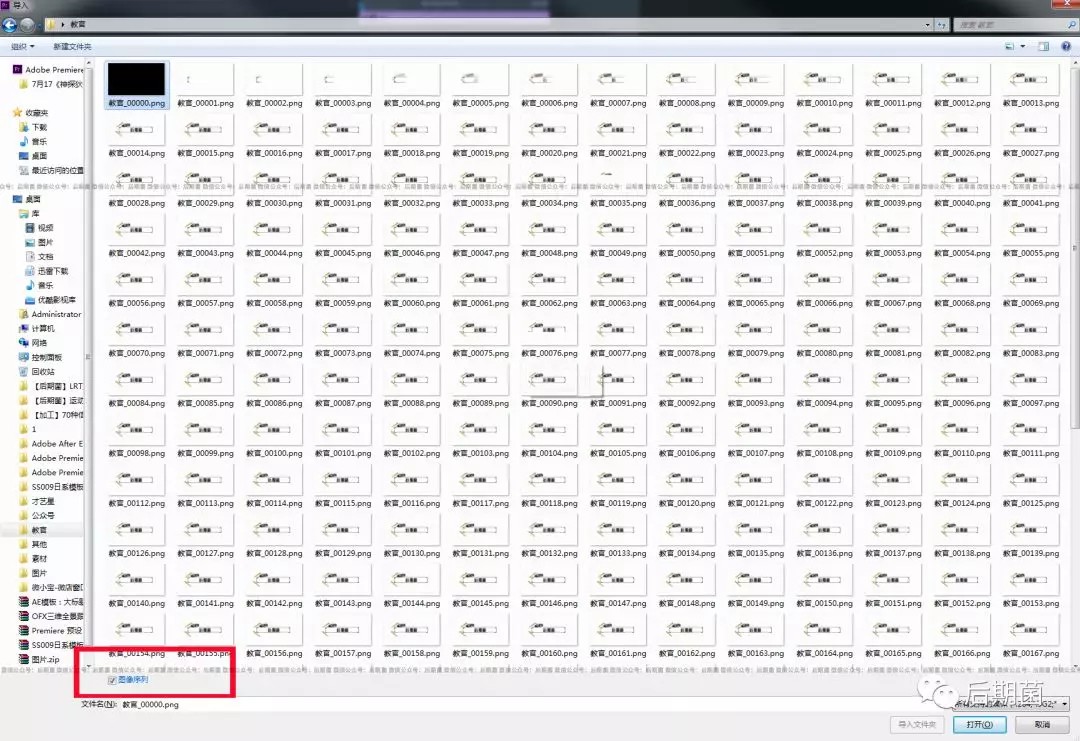Expand the address bar history dropdown arrow
This screenshot has width=1080, height=741.
click(x=926, y=24)
